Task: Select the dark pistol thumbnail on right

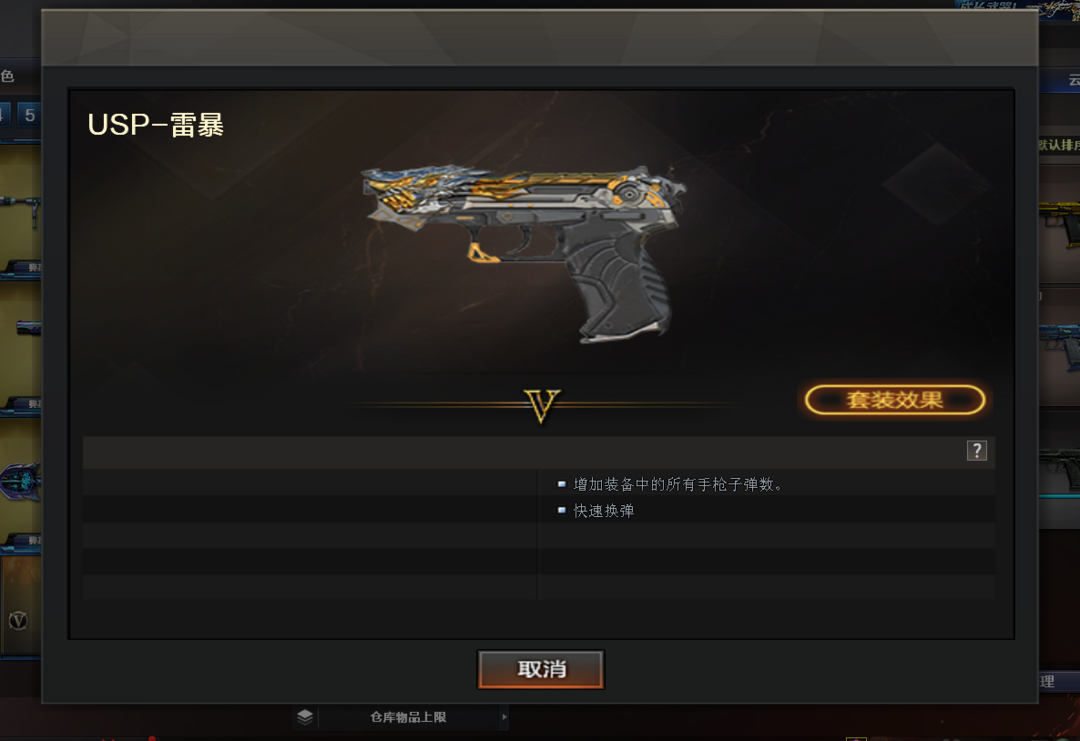Action: coord(1059,468)
